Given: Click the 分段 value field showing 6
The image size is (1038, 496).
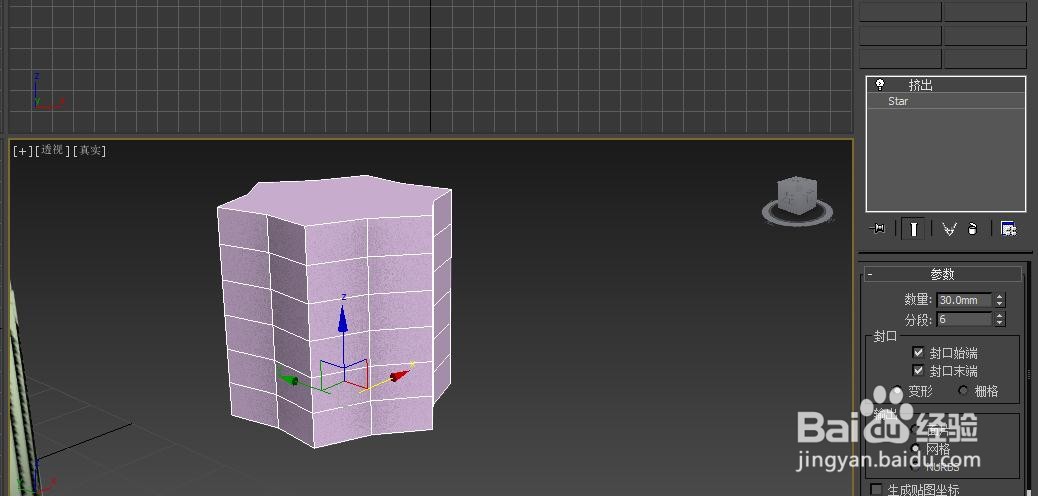Looking at the screenshot, I should (965, 319).
